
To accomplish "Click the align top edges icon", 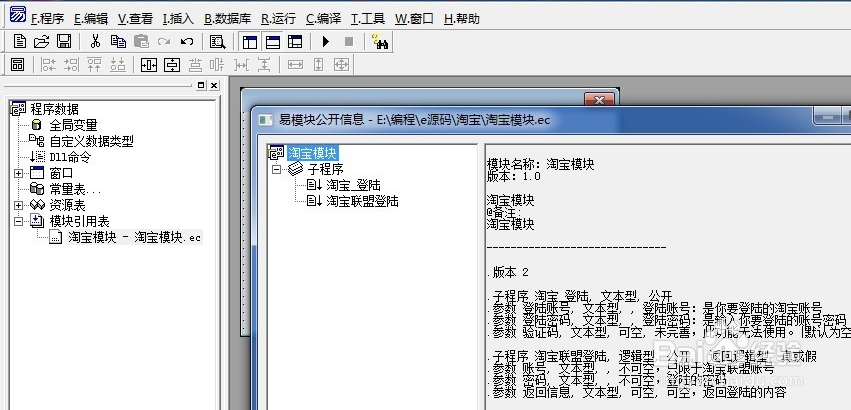I will [94, 65].
